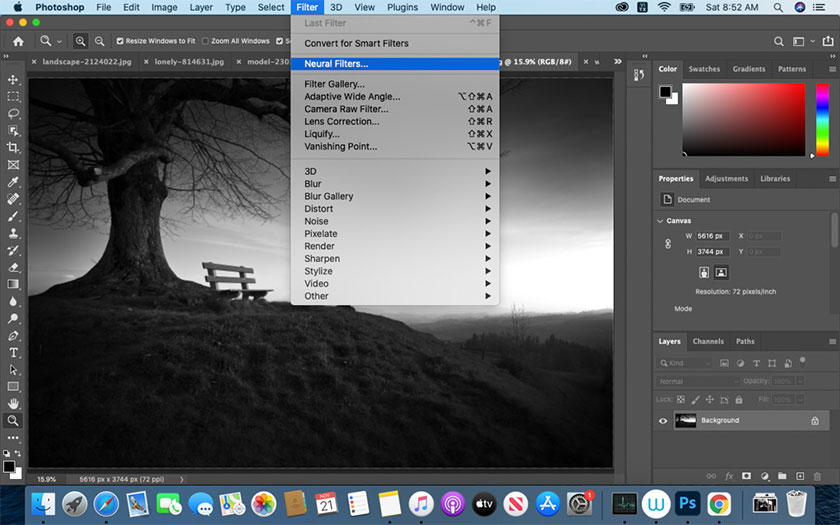Select the Object Selection tool
The height and width of the screenshot is (525, 840).
(13, 131)
